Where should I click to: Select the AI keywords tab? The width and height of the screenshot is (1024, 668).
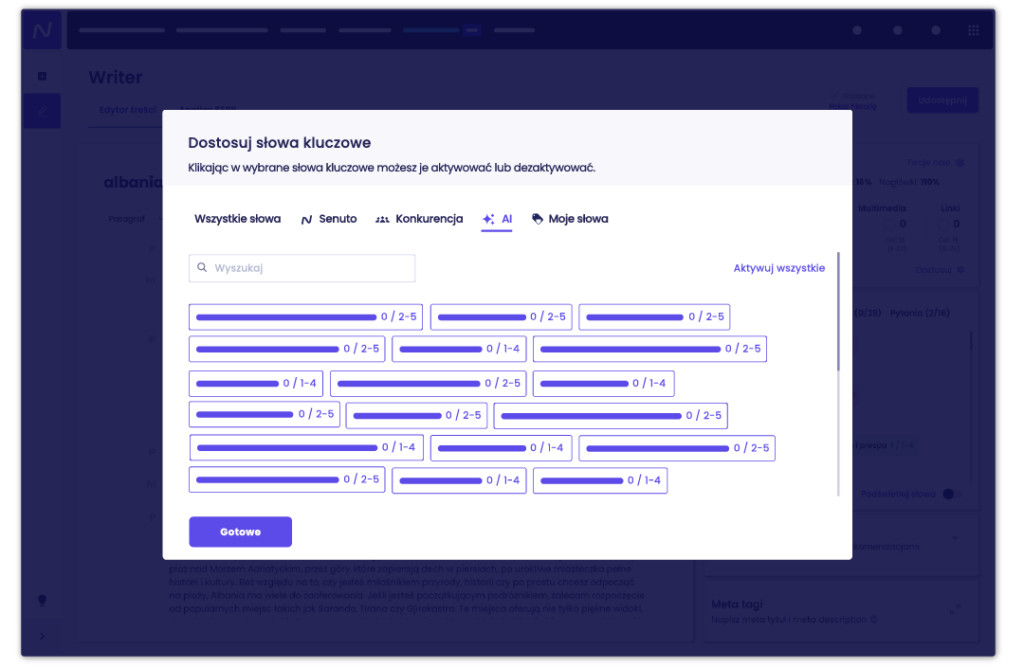click(497, 219)
